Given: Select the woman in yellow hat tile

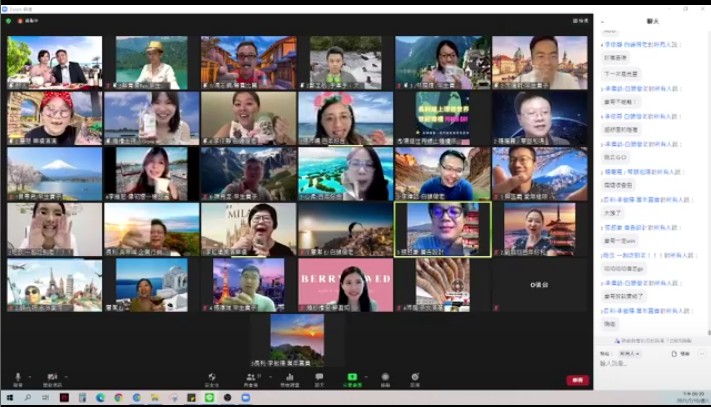Looking at the screenshot, I should click(151, 63).
